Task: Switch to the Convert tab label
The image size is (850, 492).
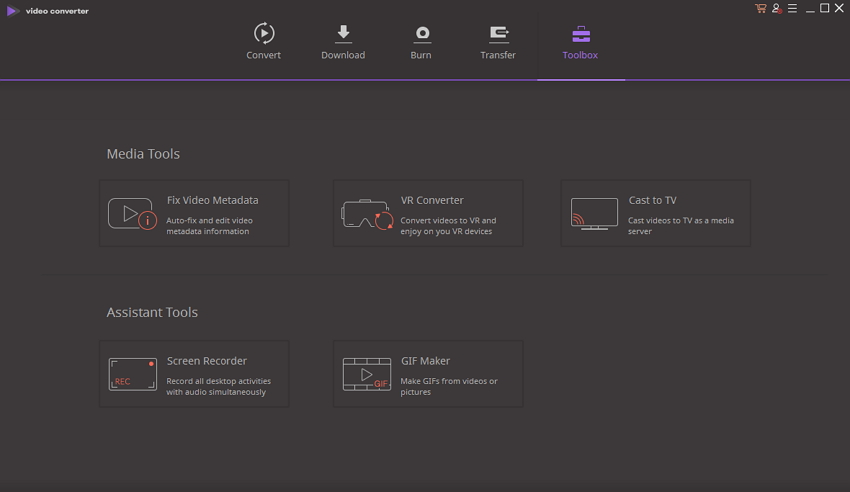Action: click(x=263, y=55)
